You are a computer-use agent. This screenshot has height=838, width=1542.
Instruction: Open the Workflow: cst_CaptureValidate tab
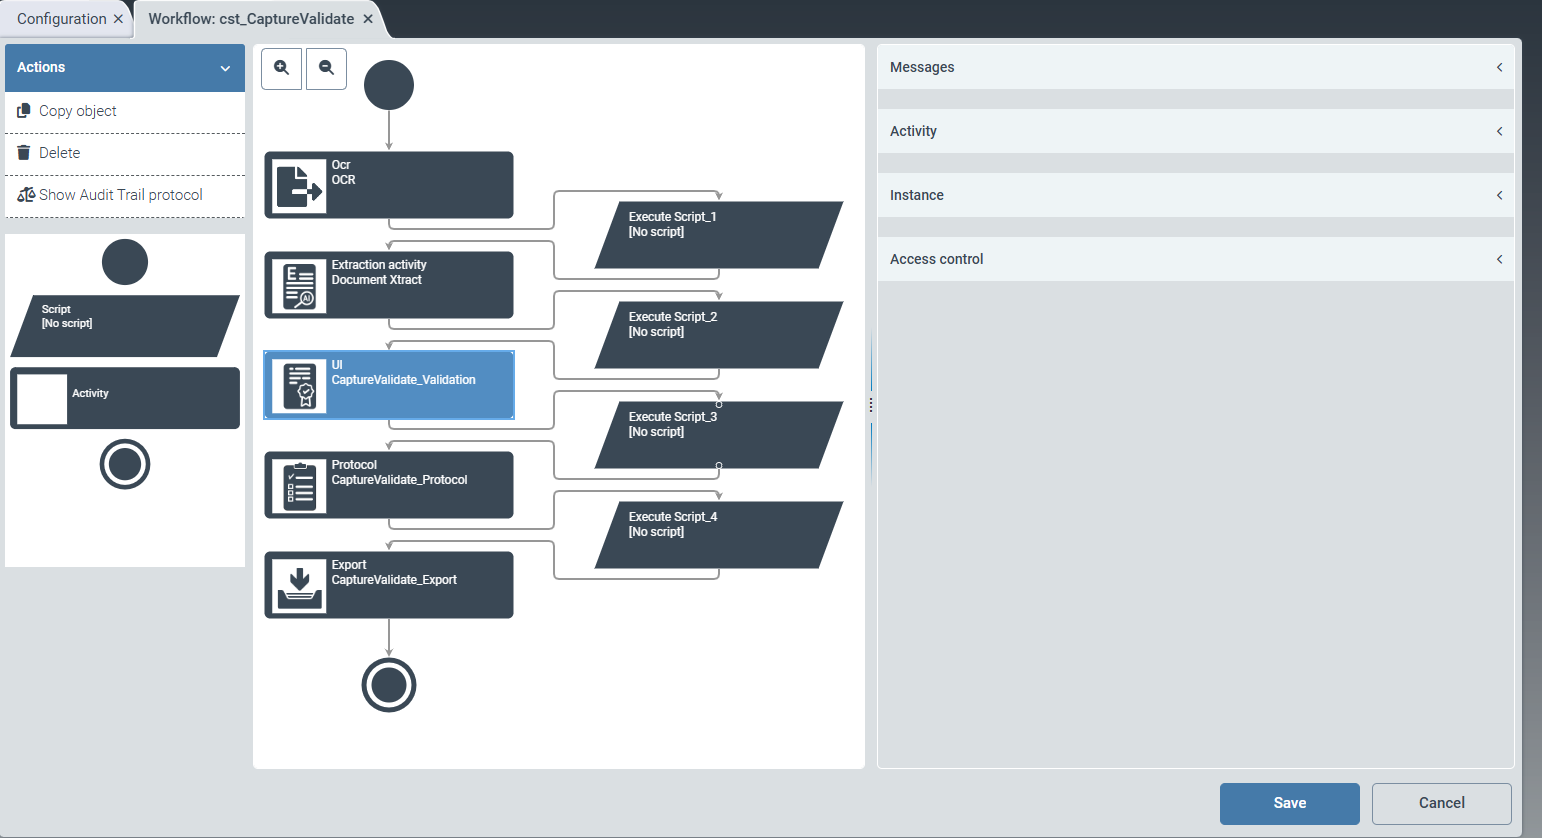point(250,18)
